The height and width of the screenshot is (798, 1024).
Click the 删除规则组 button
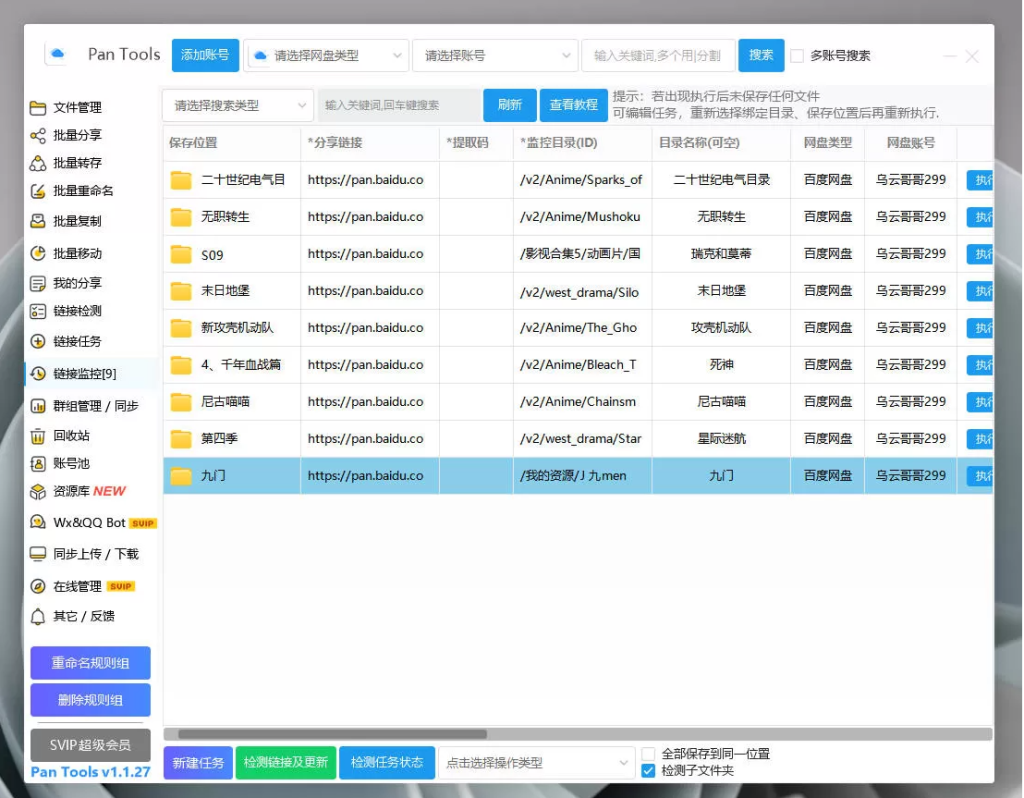pyautogui.click(x=90, y=701)
